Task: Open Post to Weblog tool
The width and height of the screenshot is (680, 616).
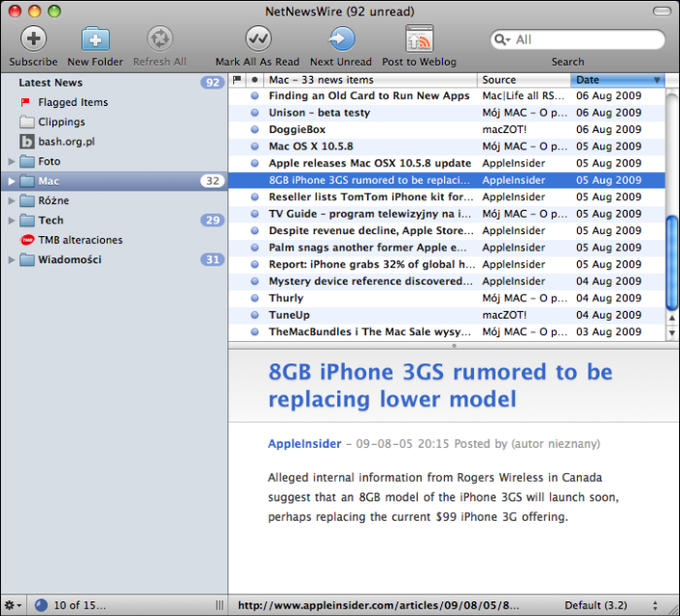Action: [x=419, y=39]
